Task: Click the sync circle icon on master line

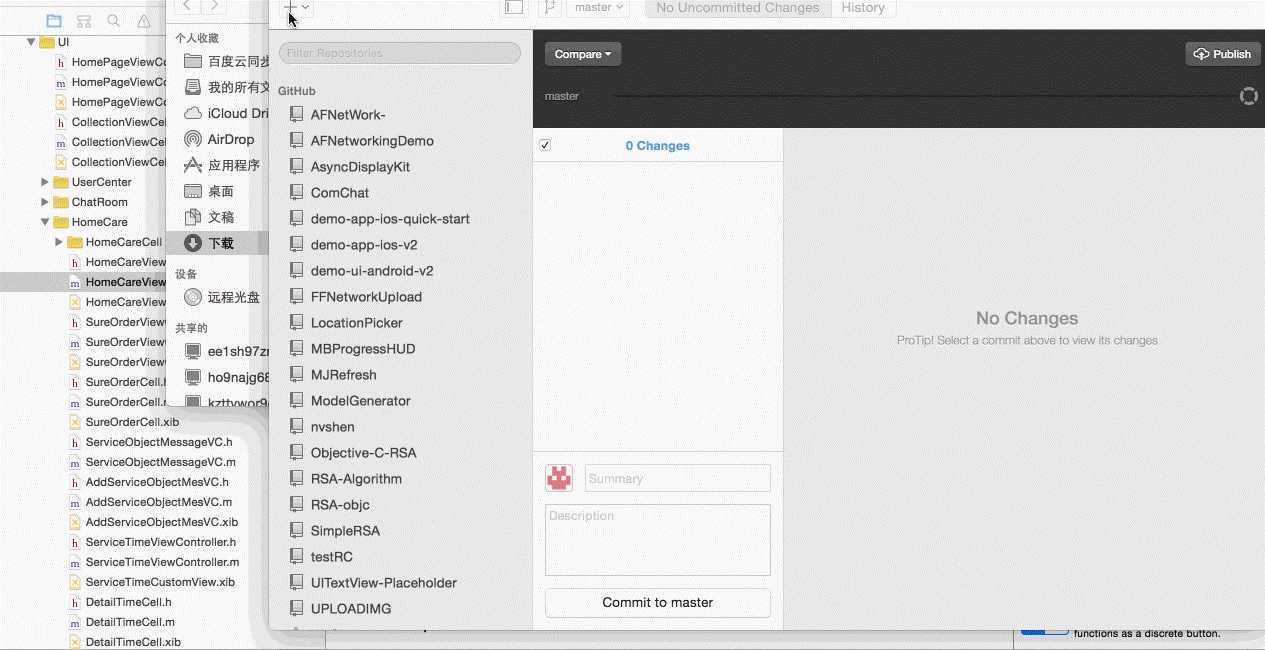Action: [1248, 96]
